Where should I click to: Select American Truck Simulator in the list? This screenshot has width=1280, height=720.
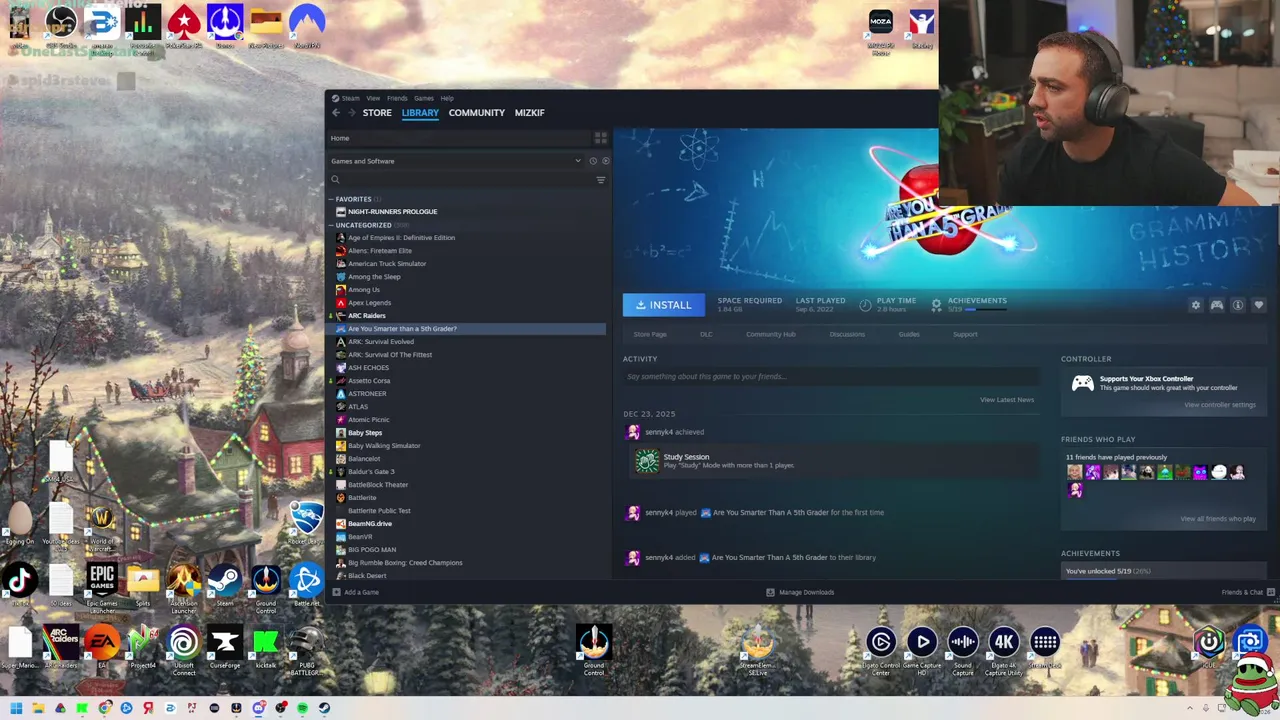386,264
